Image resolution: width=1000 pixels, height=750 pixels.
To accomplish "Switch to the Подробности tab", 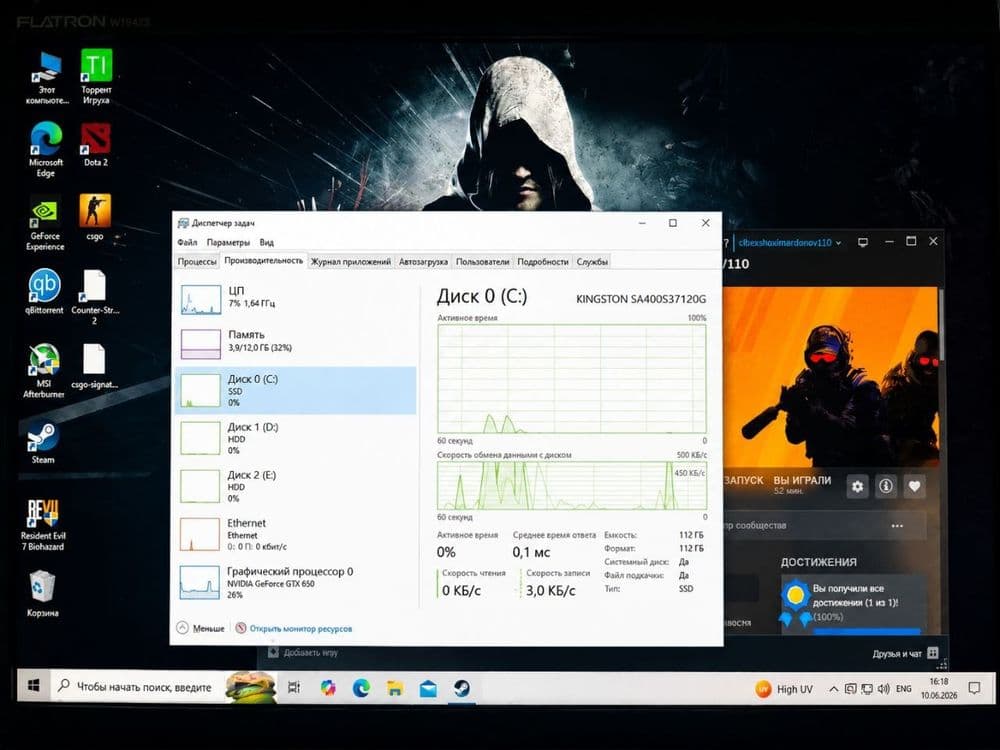I will pyautogui.click(x=543, y=261).
